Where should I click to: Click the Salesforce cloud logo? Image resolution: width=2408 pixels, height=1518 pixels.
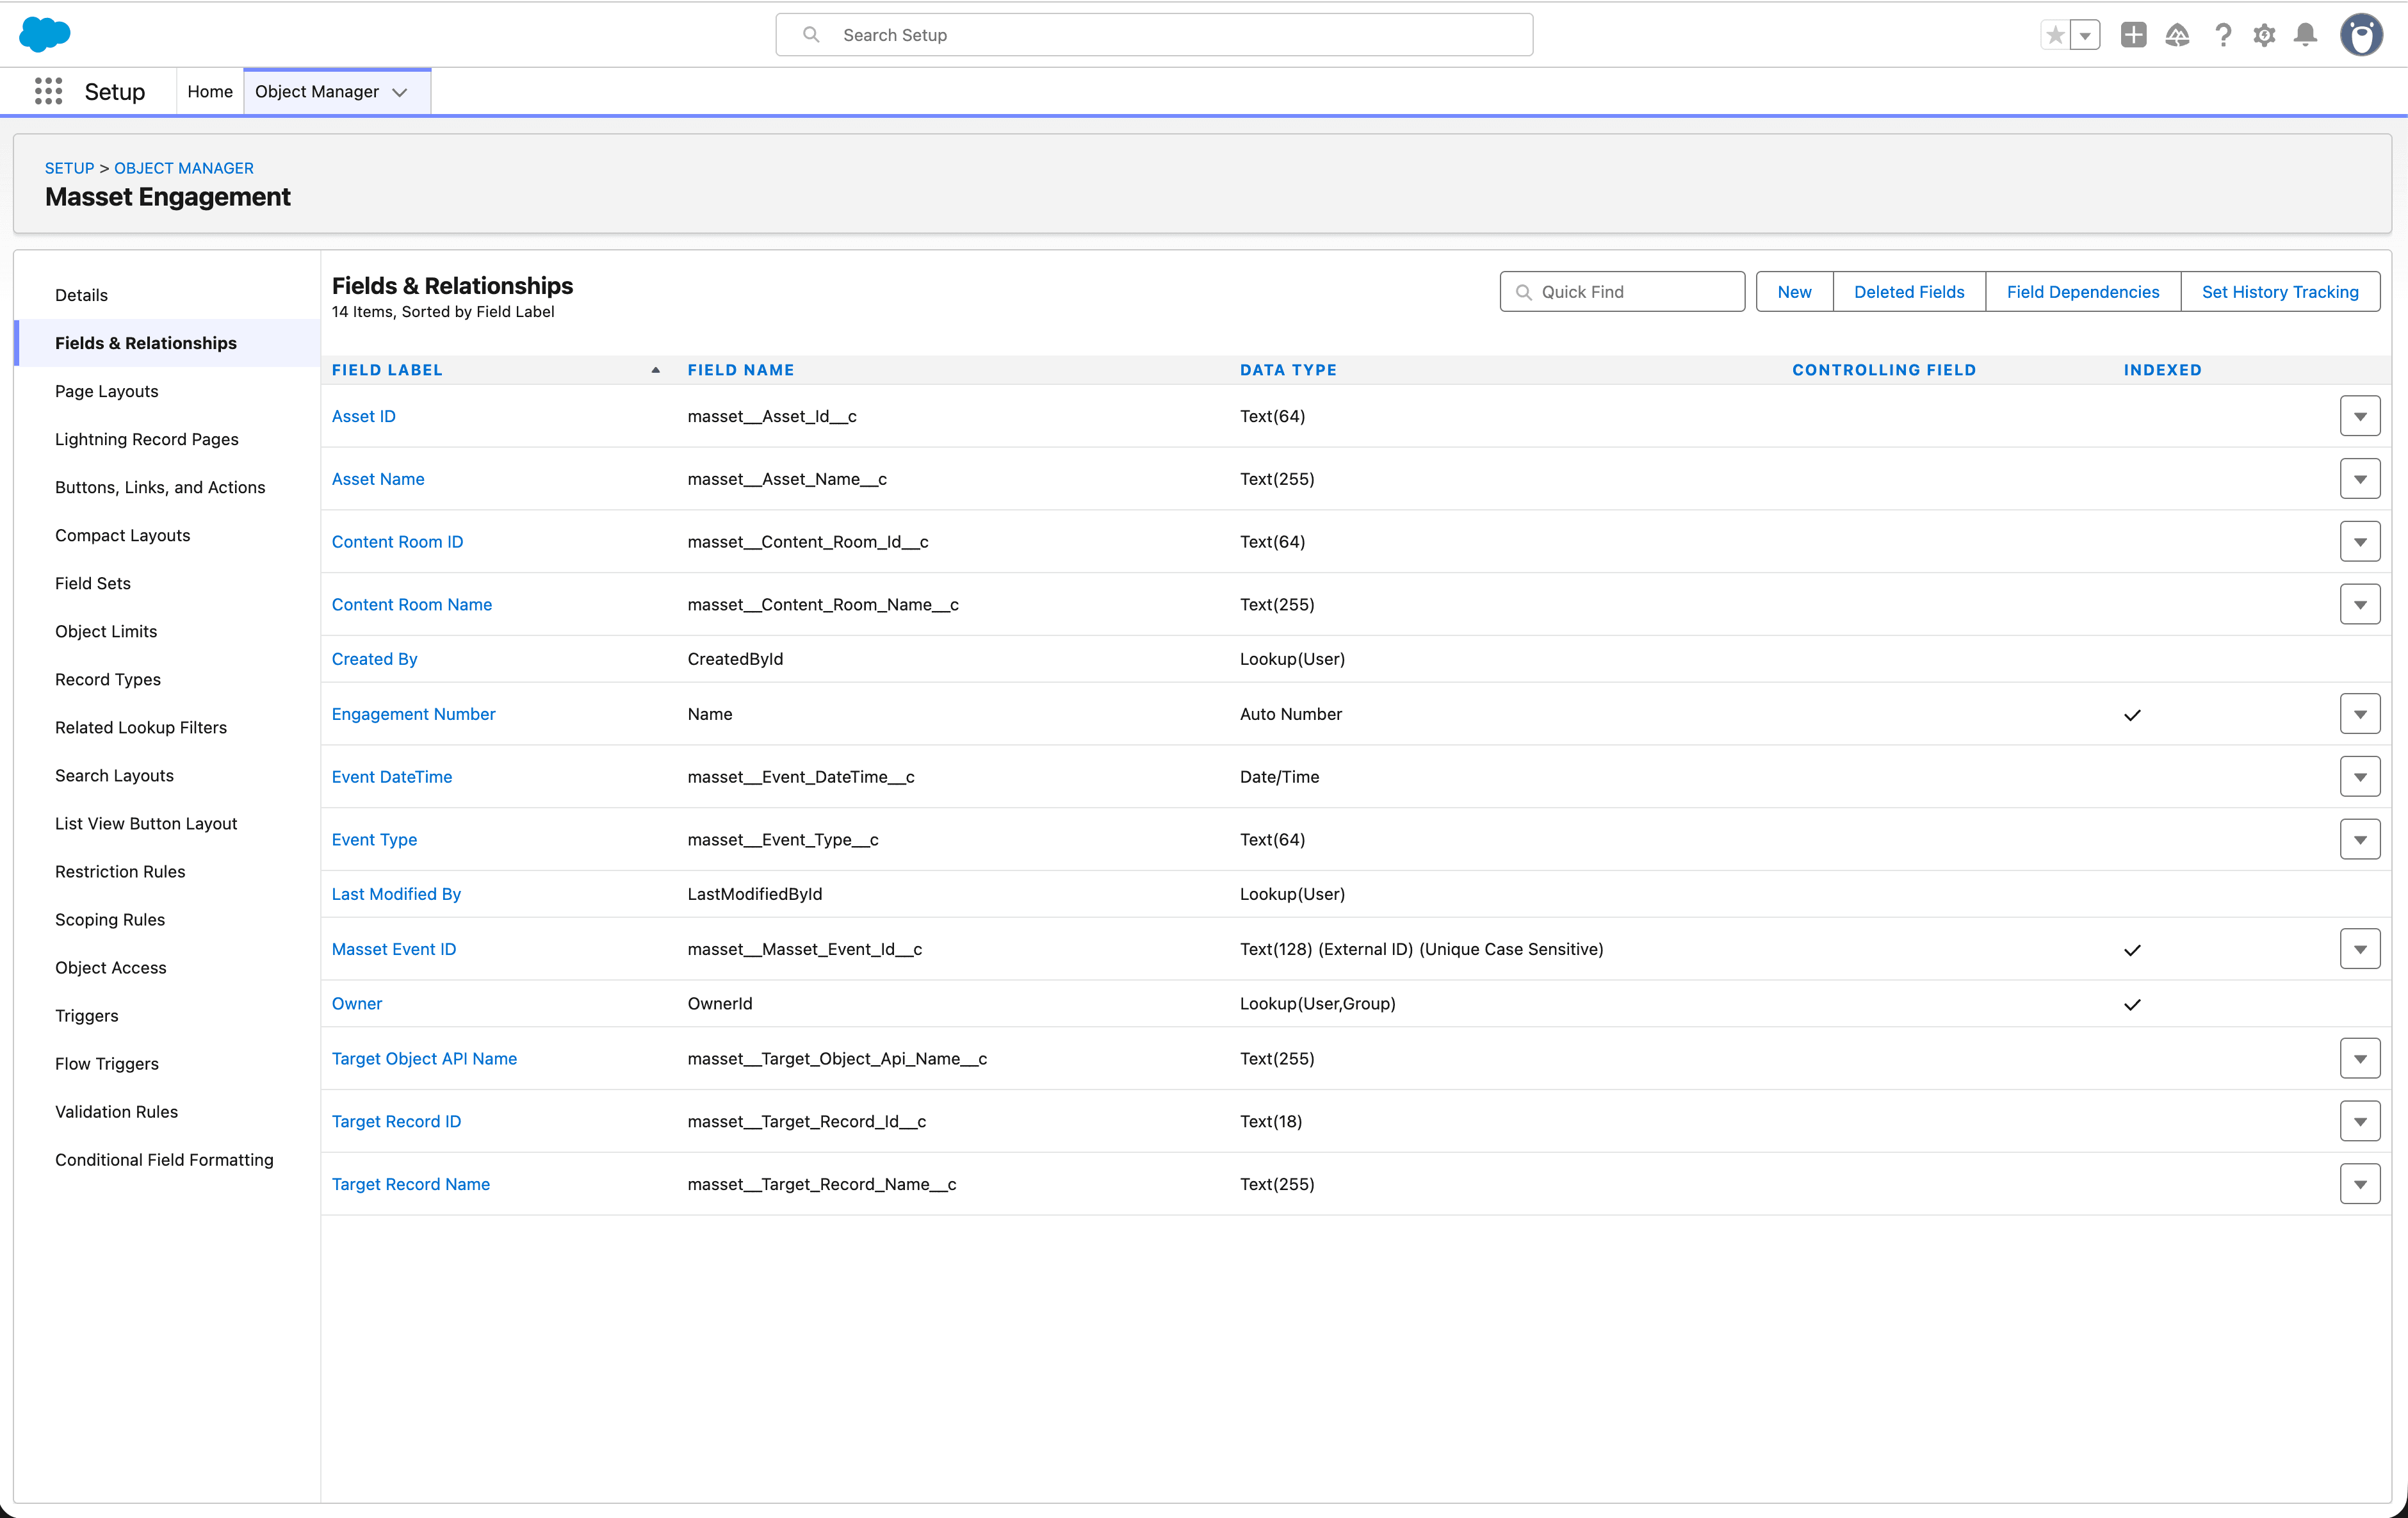pyautogui.click(x=44, y=34)
